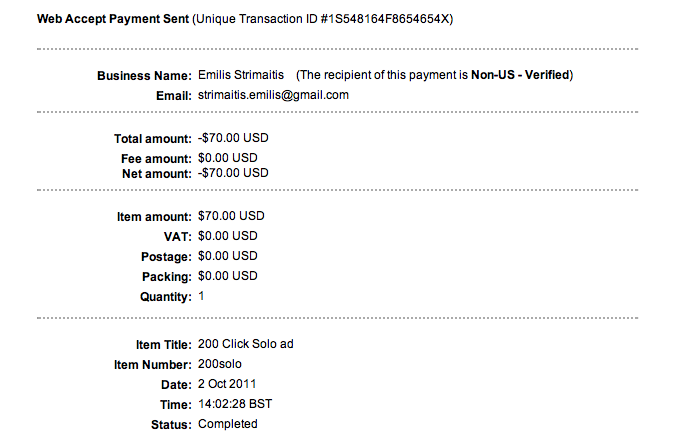This screenshot has height=435, width=693.
Task: Click the VAT value $0.00 USD
Action: click(x=228, y=236)
